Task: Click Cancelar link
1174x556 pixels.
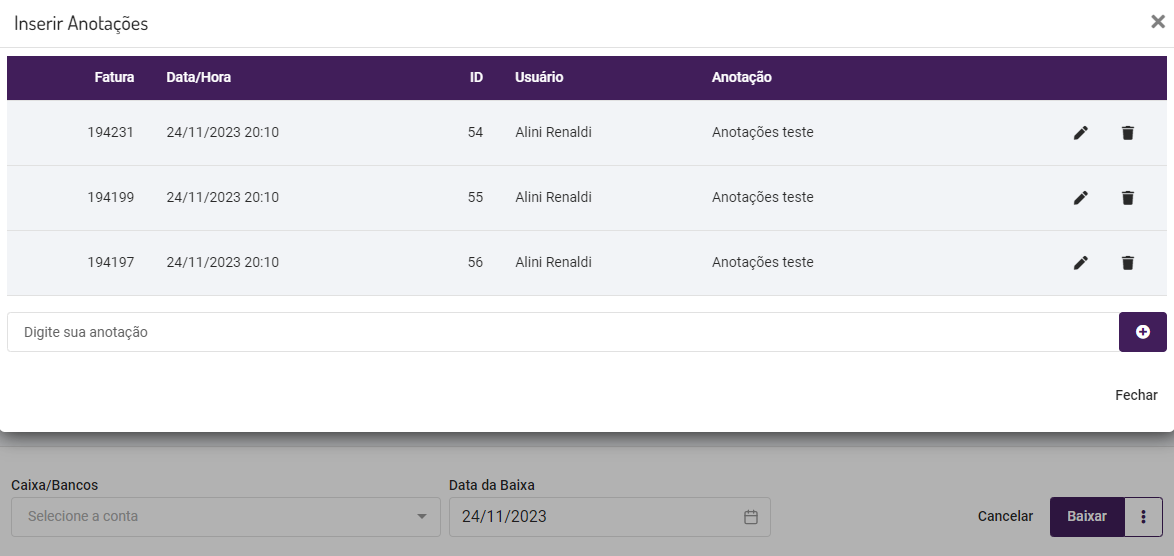Action: (x=1005, y=517)
